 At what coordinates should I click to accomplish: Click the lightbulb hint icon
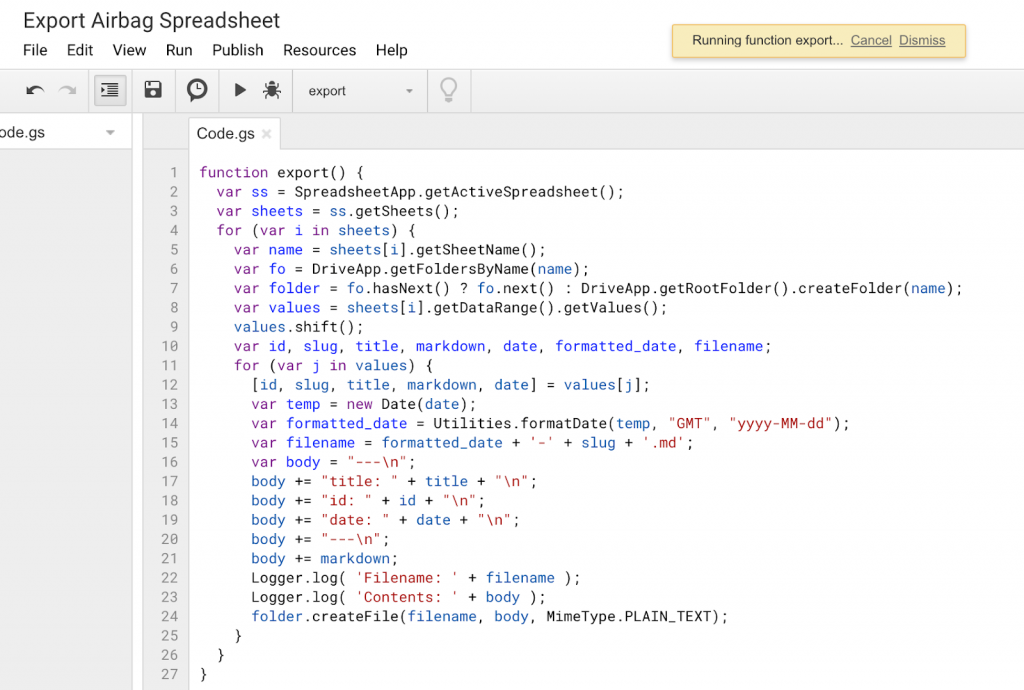pyautogui.click(x=449, y=91)
